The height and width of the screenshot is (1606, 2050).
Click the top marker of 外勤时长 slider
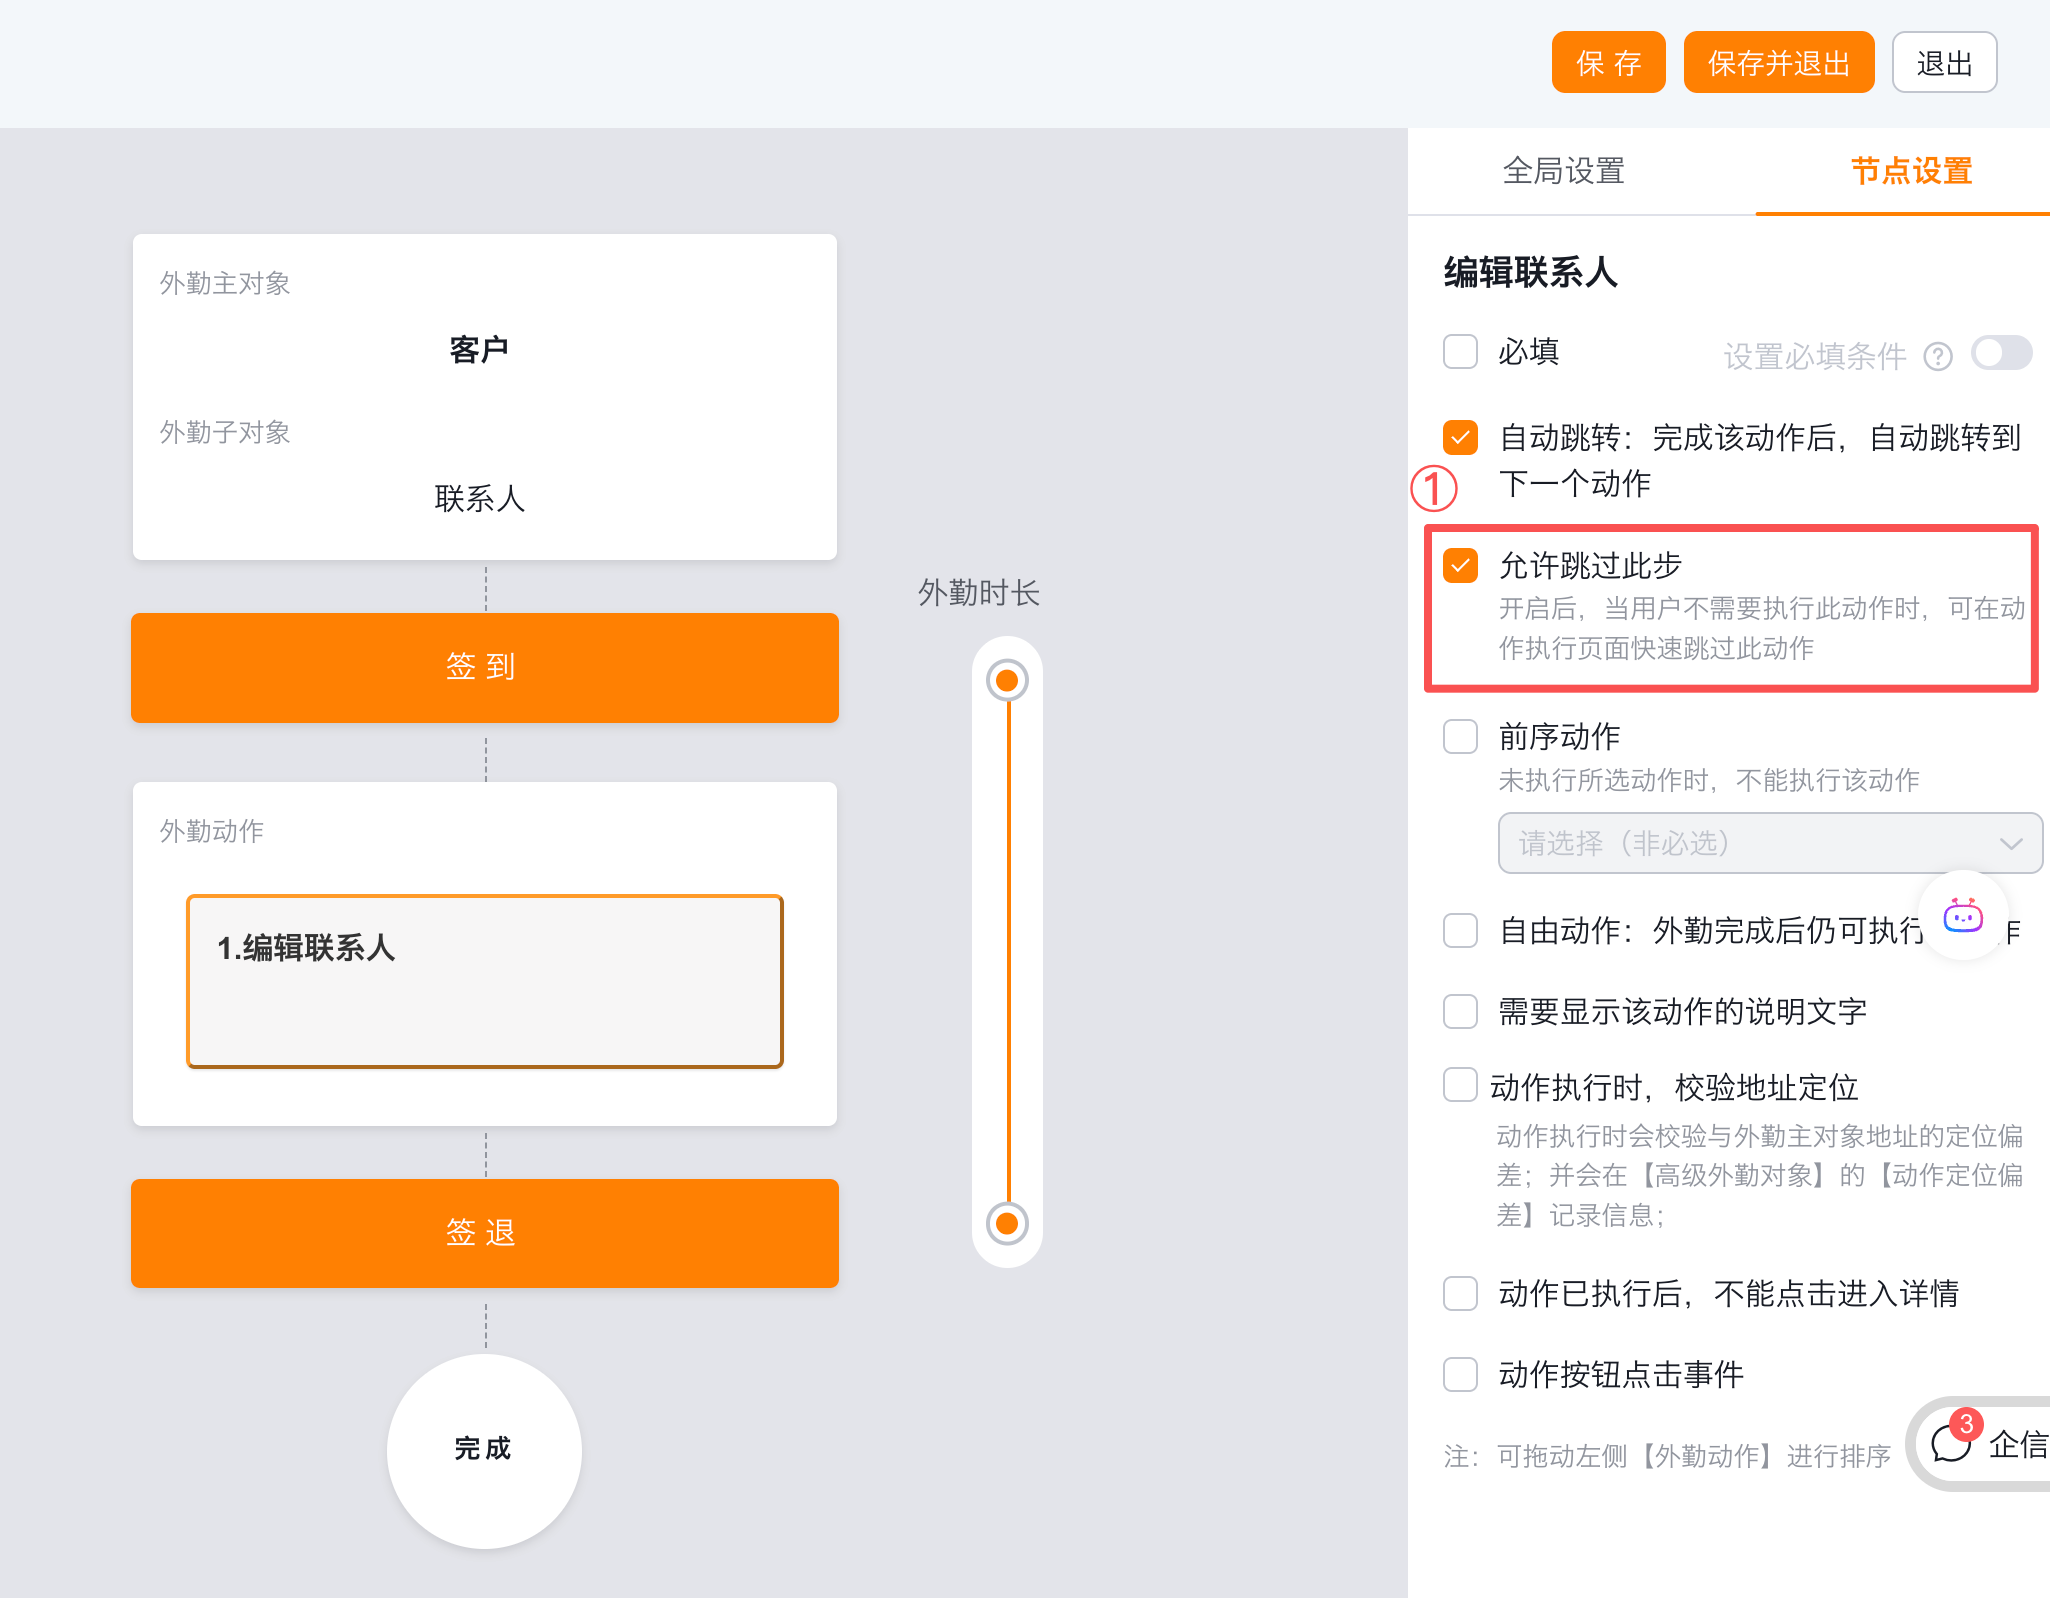point(1007,681)
